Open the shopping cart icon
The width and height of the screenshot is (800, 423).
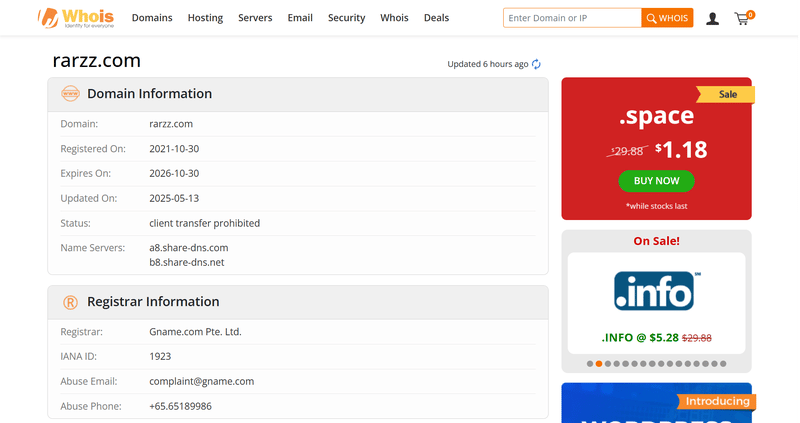coord(743,18)
